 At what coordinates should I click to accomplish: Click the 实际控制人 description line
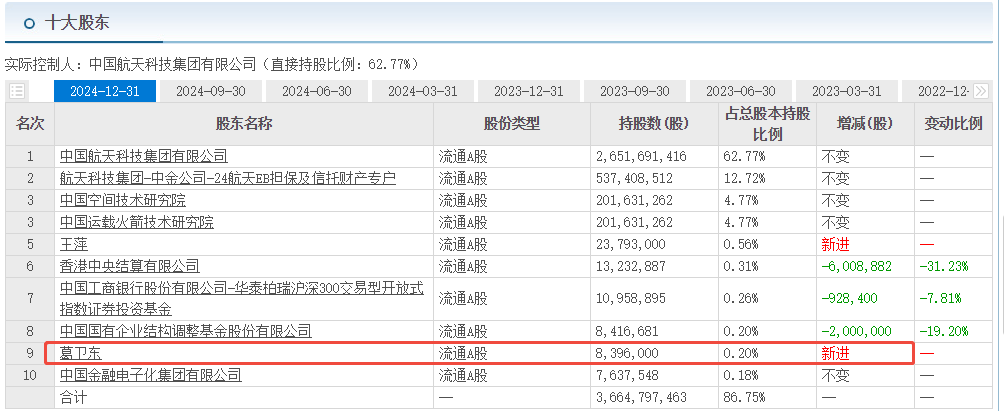(211, 64)
